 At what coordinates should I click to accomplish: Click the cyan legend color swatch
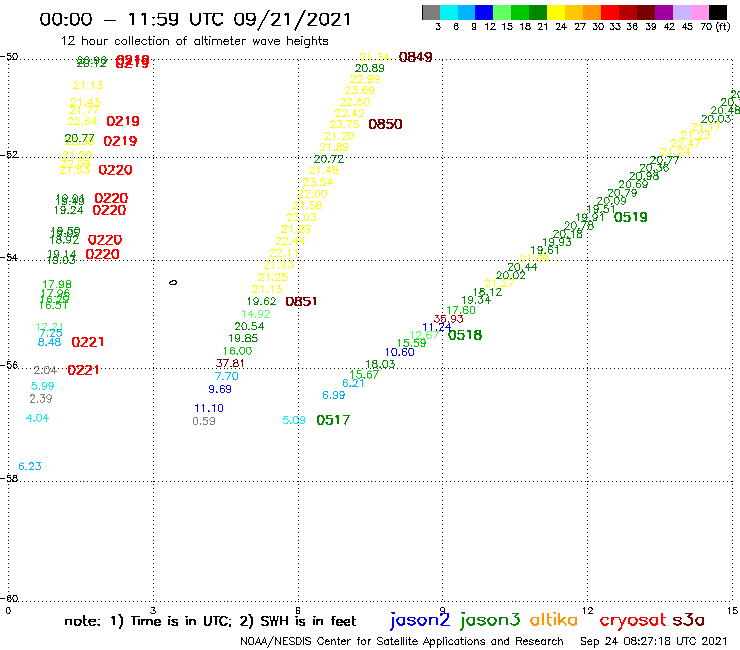pos(449,12)
